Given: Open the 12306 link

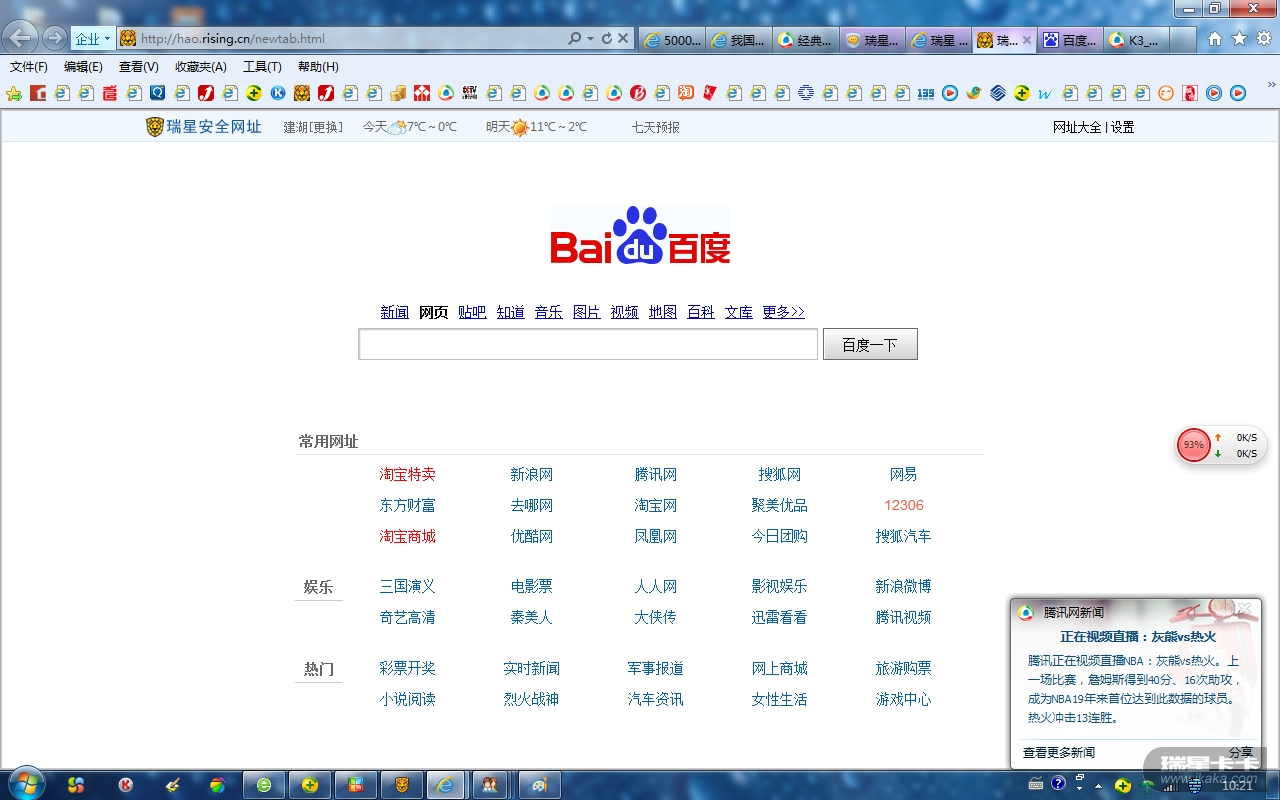Looking at the screenshot, I should tap(903, 505).
